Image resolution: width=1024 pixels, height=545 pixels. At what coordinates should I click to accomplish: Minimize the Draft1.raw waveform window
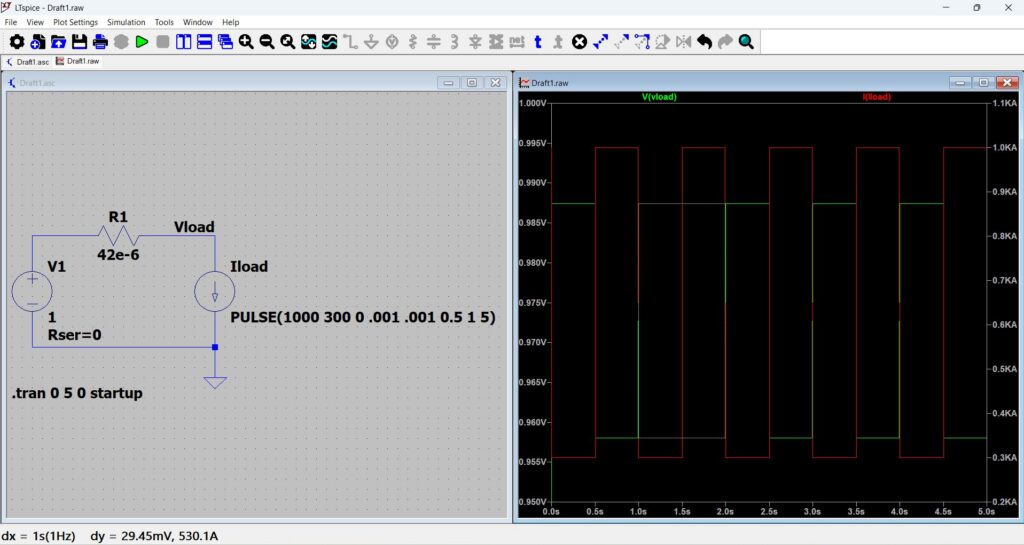[959, 83]
